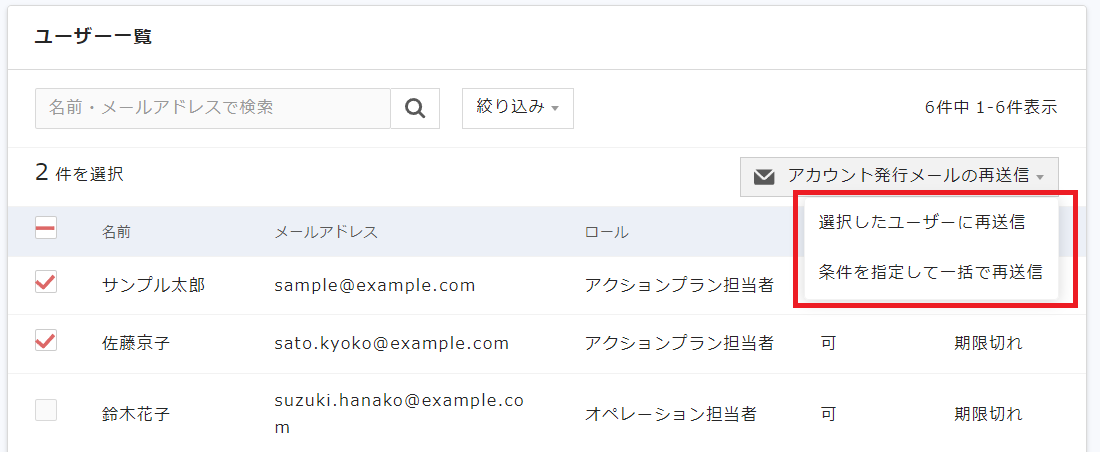The width and height of the screenshot is (1100, 452).
Task: Click the ロール column header
Action: [606, 232]
